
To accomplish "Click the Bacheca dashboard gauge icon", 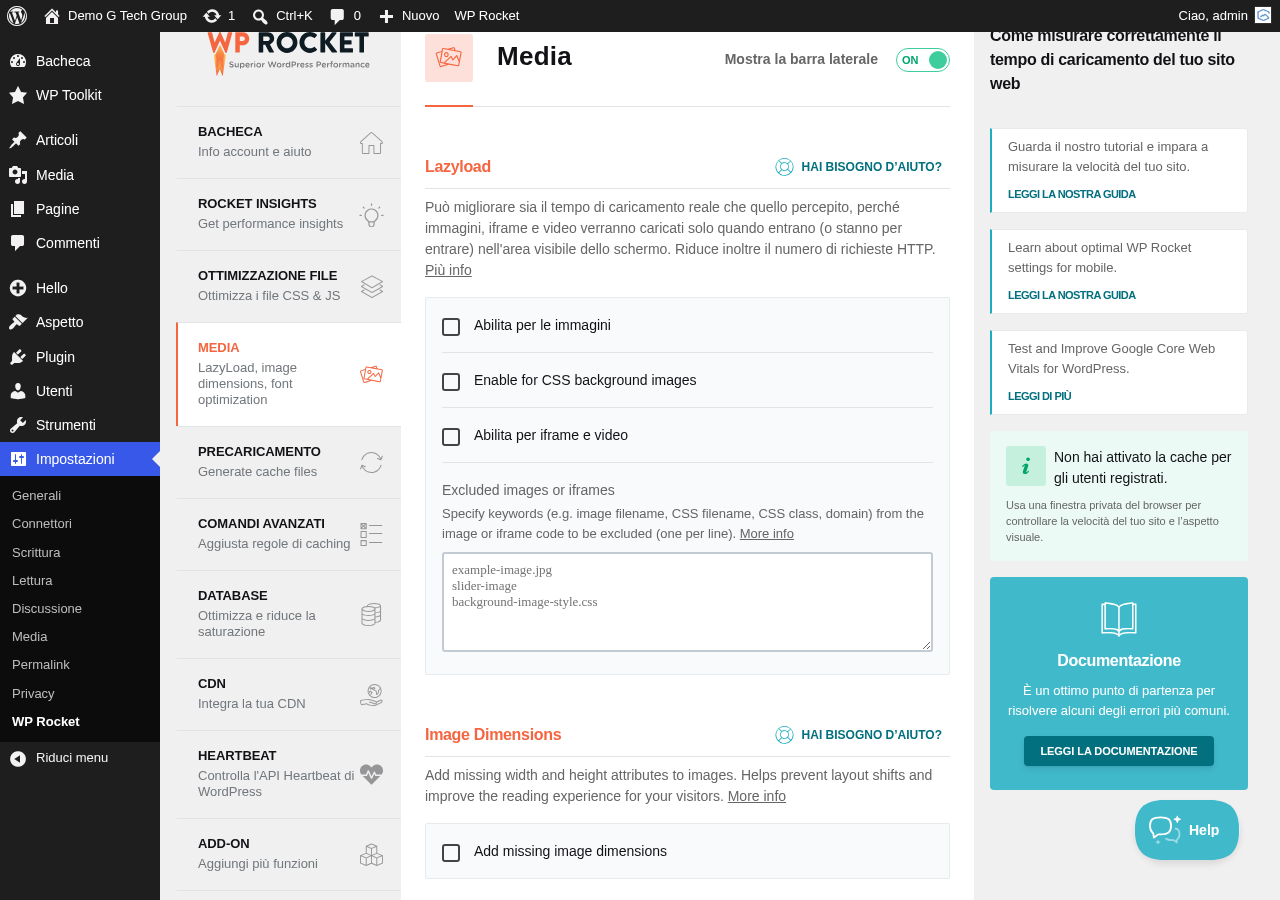I will tap(18, 61).
